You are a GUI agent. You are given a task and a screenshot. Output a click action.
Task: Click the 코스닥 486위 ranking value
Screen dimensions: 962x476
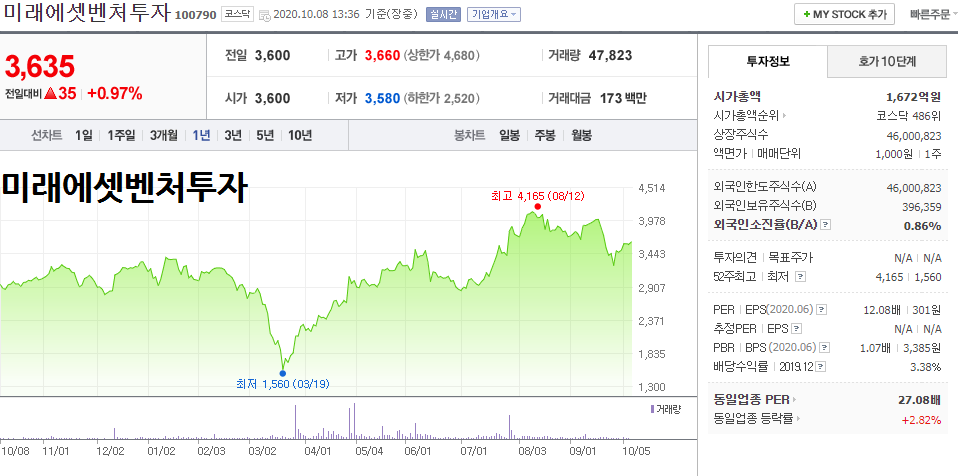click(x=909, y=115)
